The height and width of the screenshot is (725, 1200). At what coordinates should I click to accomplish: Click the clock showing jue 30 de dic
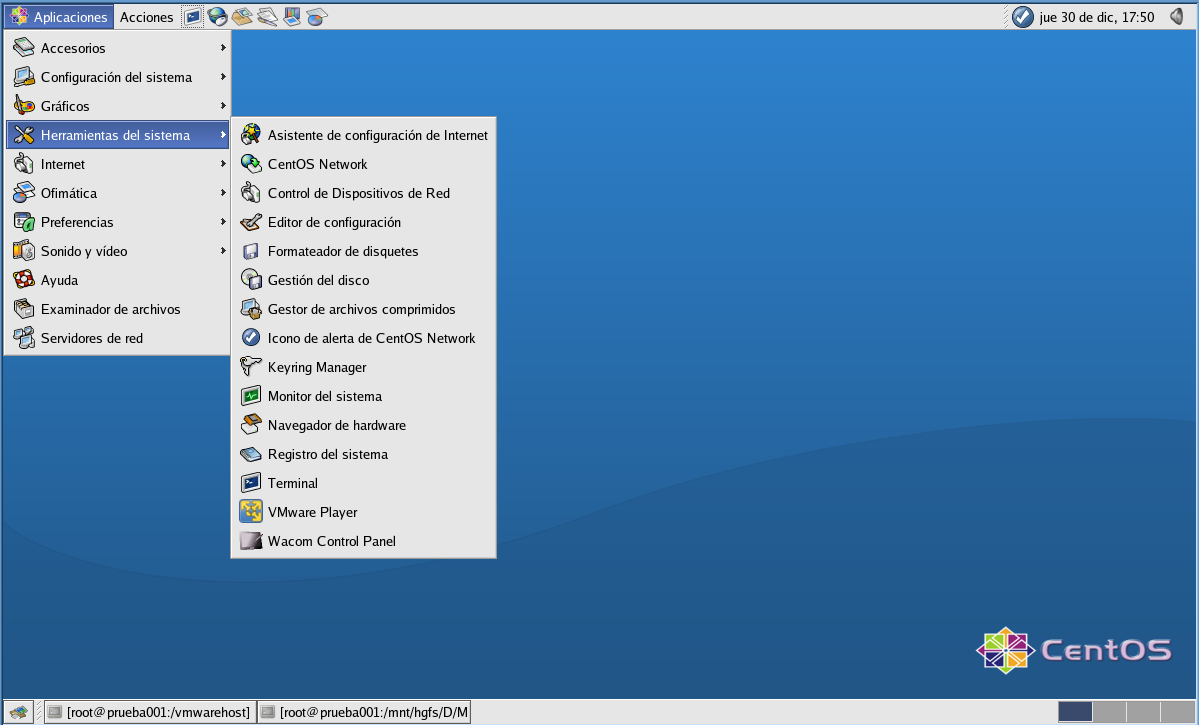(x=1097, y=17)
